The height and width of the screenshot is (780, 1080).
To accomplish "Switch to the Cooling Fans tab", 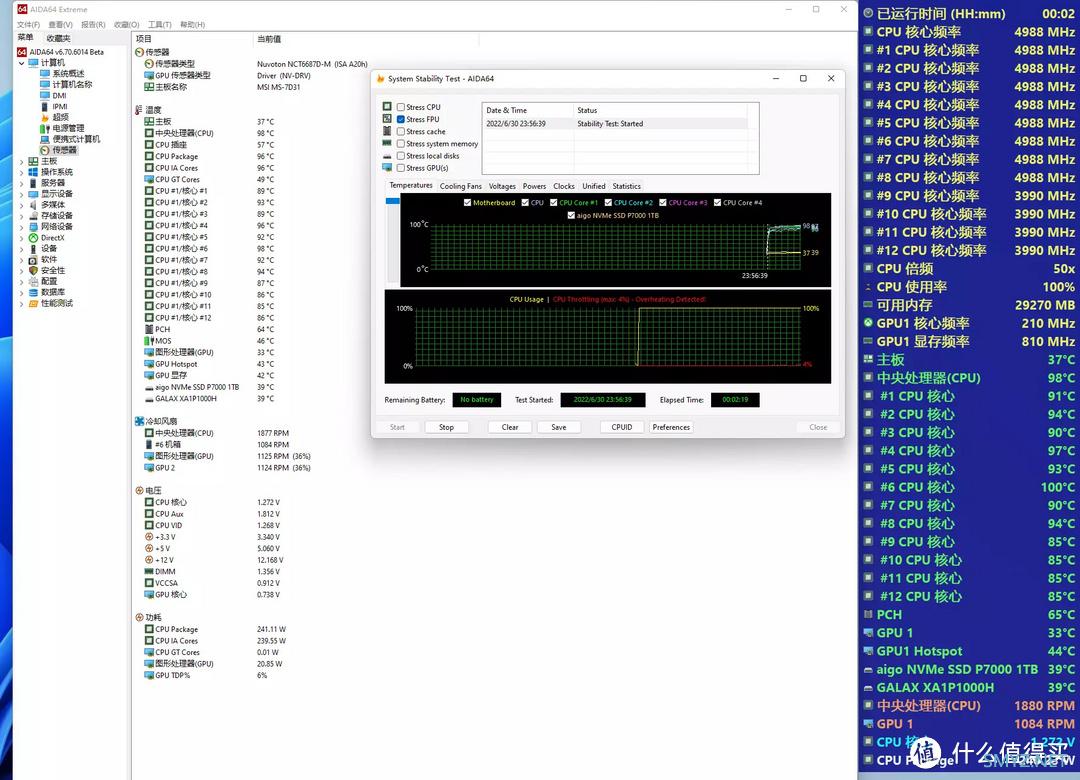I will 461,186.
